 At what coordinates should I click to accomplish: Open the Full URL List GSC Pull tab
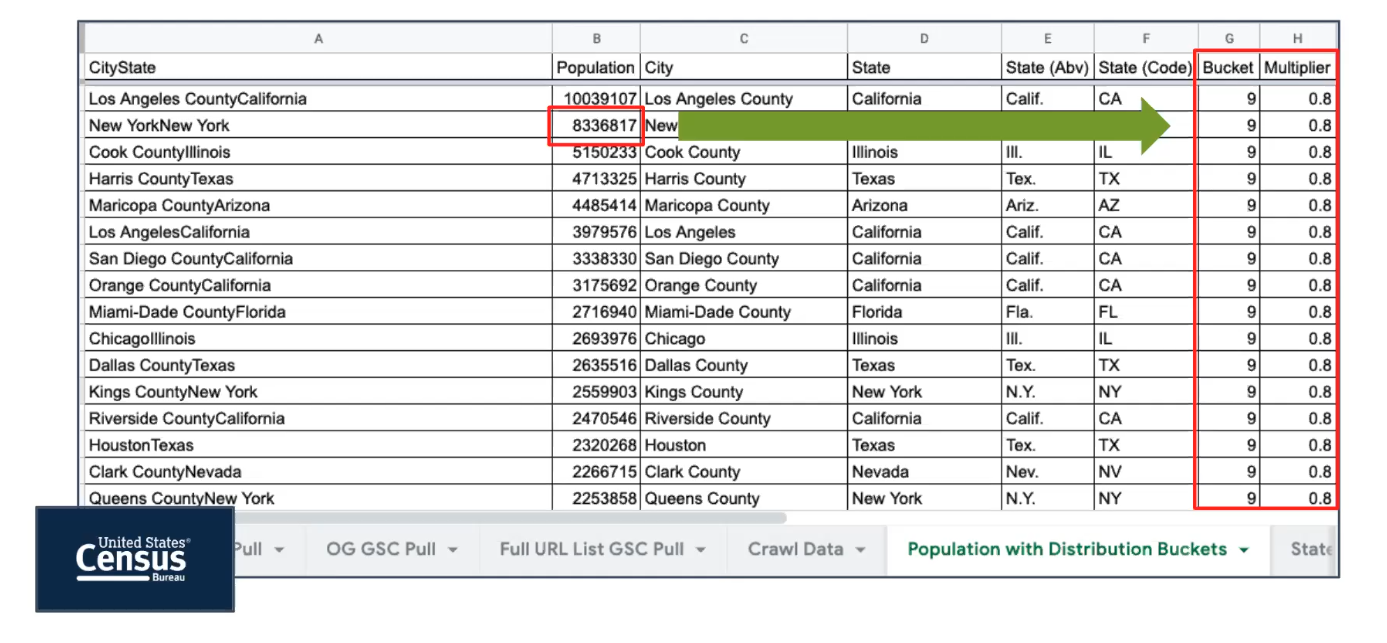coord(592,549)
